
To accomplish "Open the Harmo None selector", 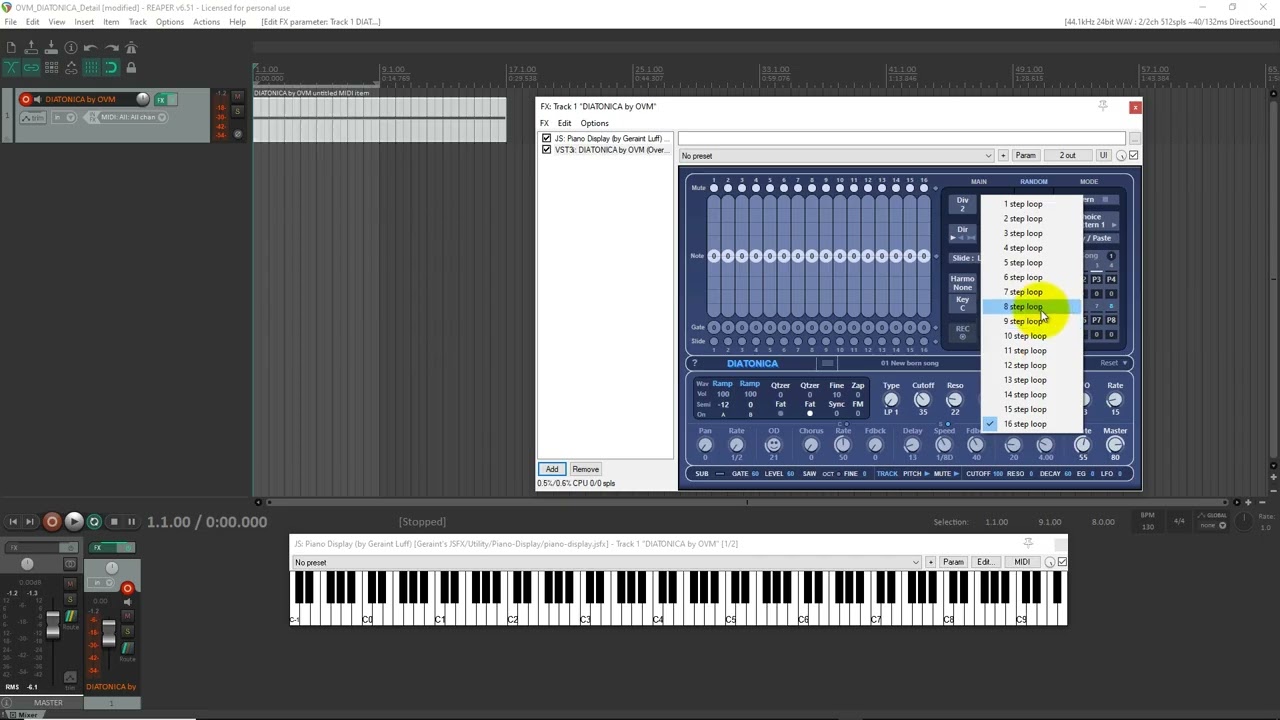I will point(962,283).
